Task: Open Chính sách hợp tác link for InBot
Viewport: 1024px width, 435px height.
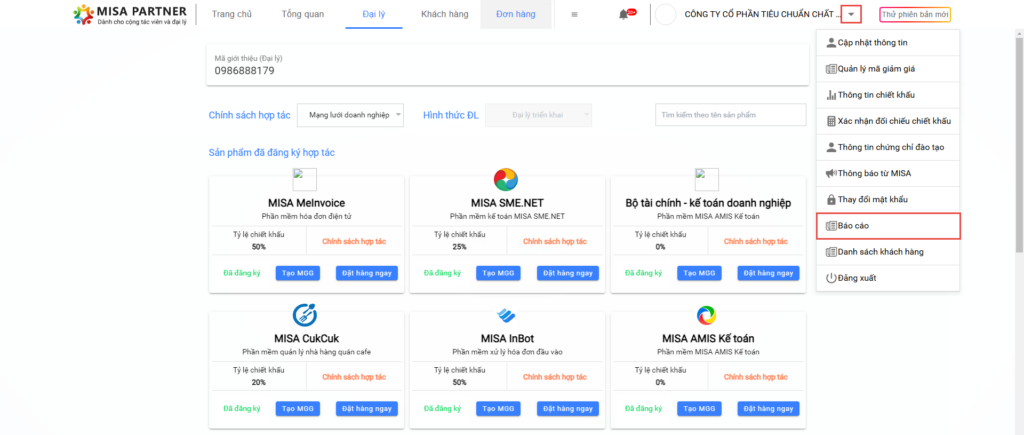Action: click(554, 377)
